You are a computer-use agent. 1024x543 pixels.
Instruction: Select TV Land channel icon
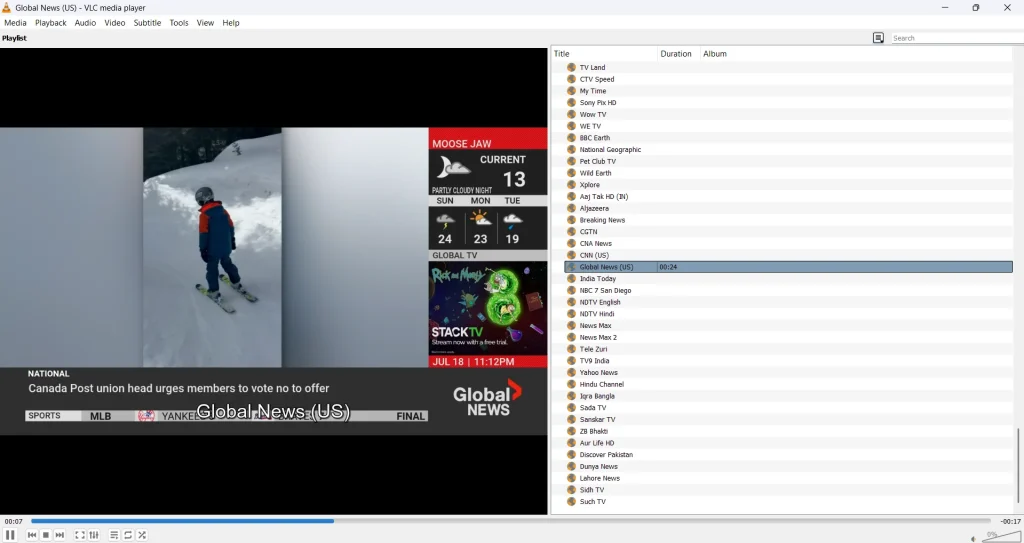point(571,67)
